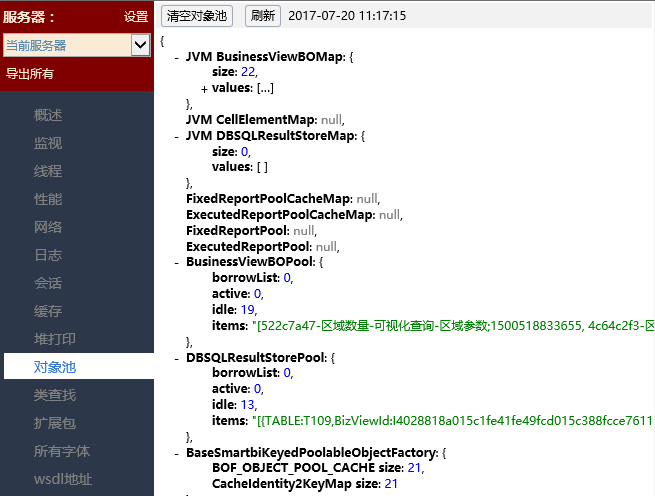The width and height of the screenshot is (655, 496).
Task: Open the 会话 menu item
Action: (x=48, y=283)
